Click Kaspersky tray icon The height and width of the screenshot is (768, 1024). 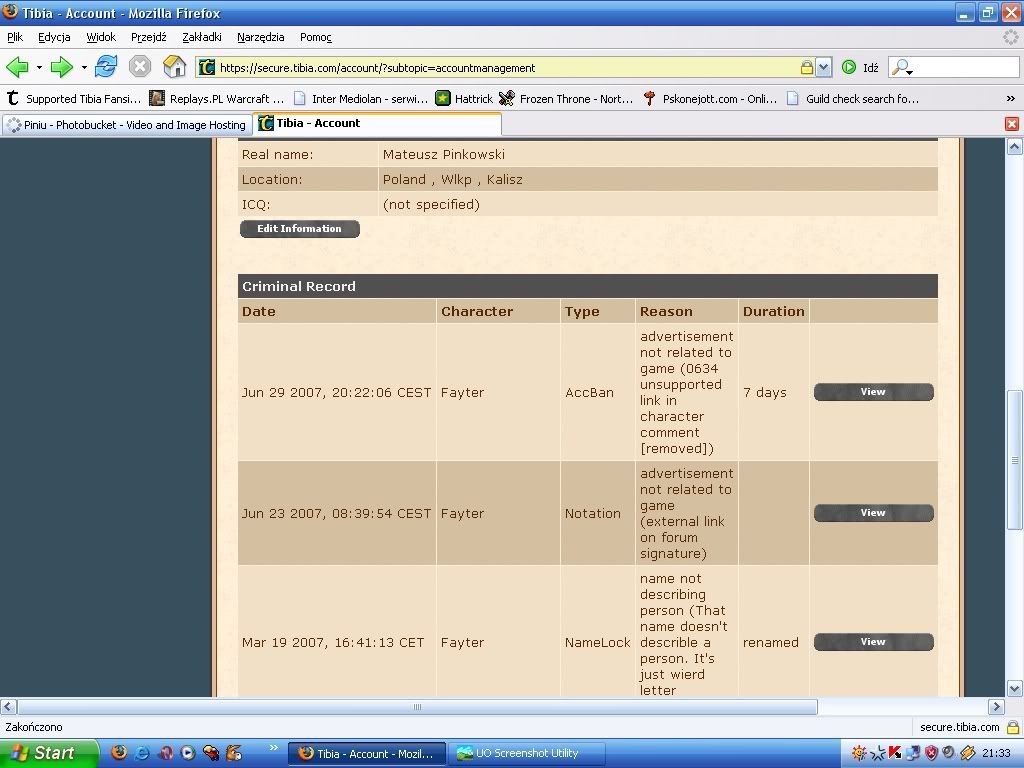click(x=895, y=752)
